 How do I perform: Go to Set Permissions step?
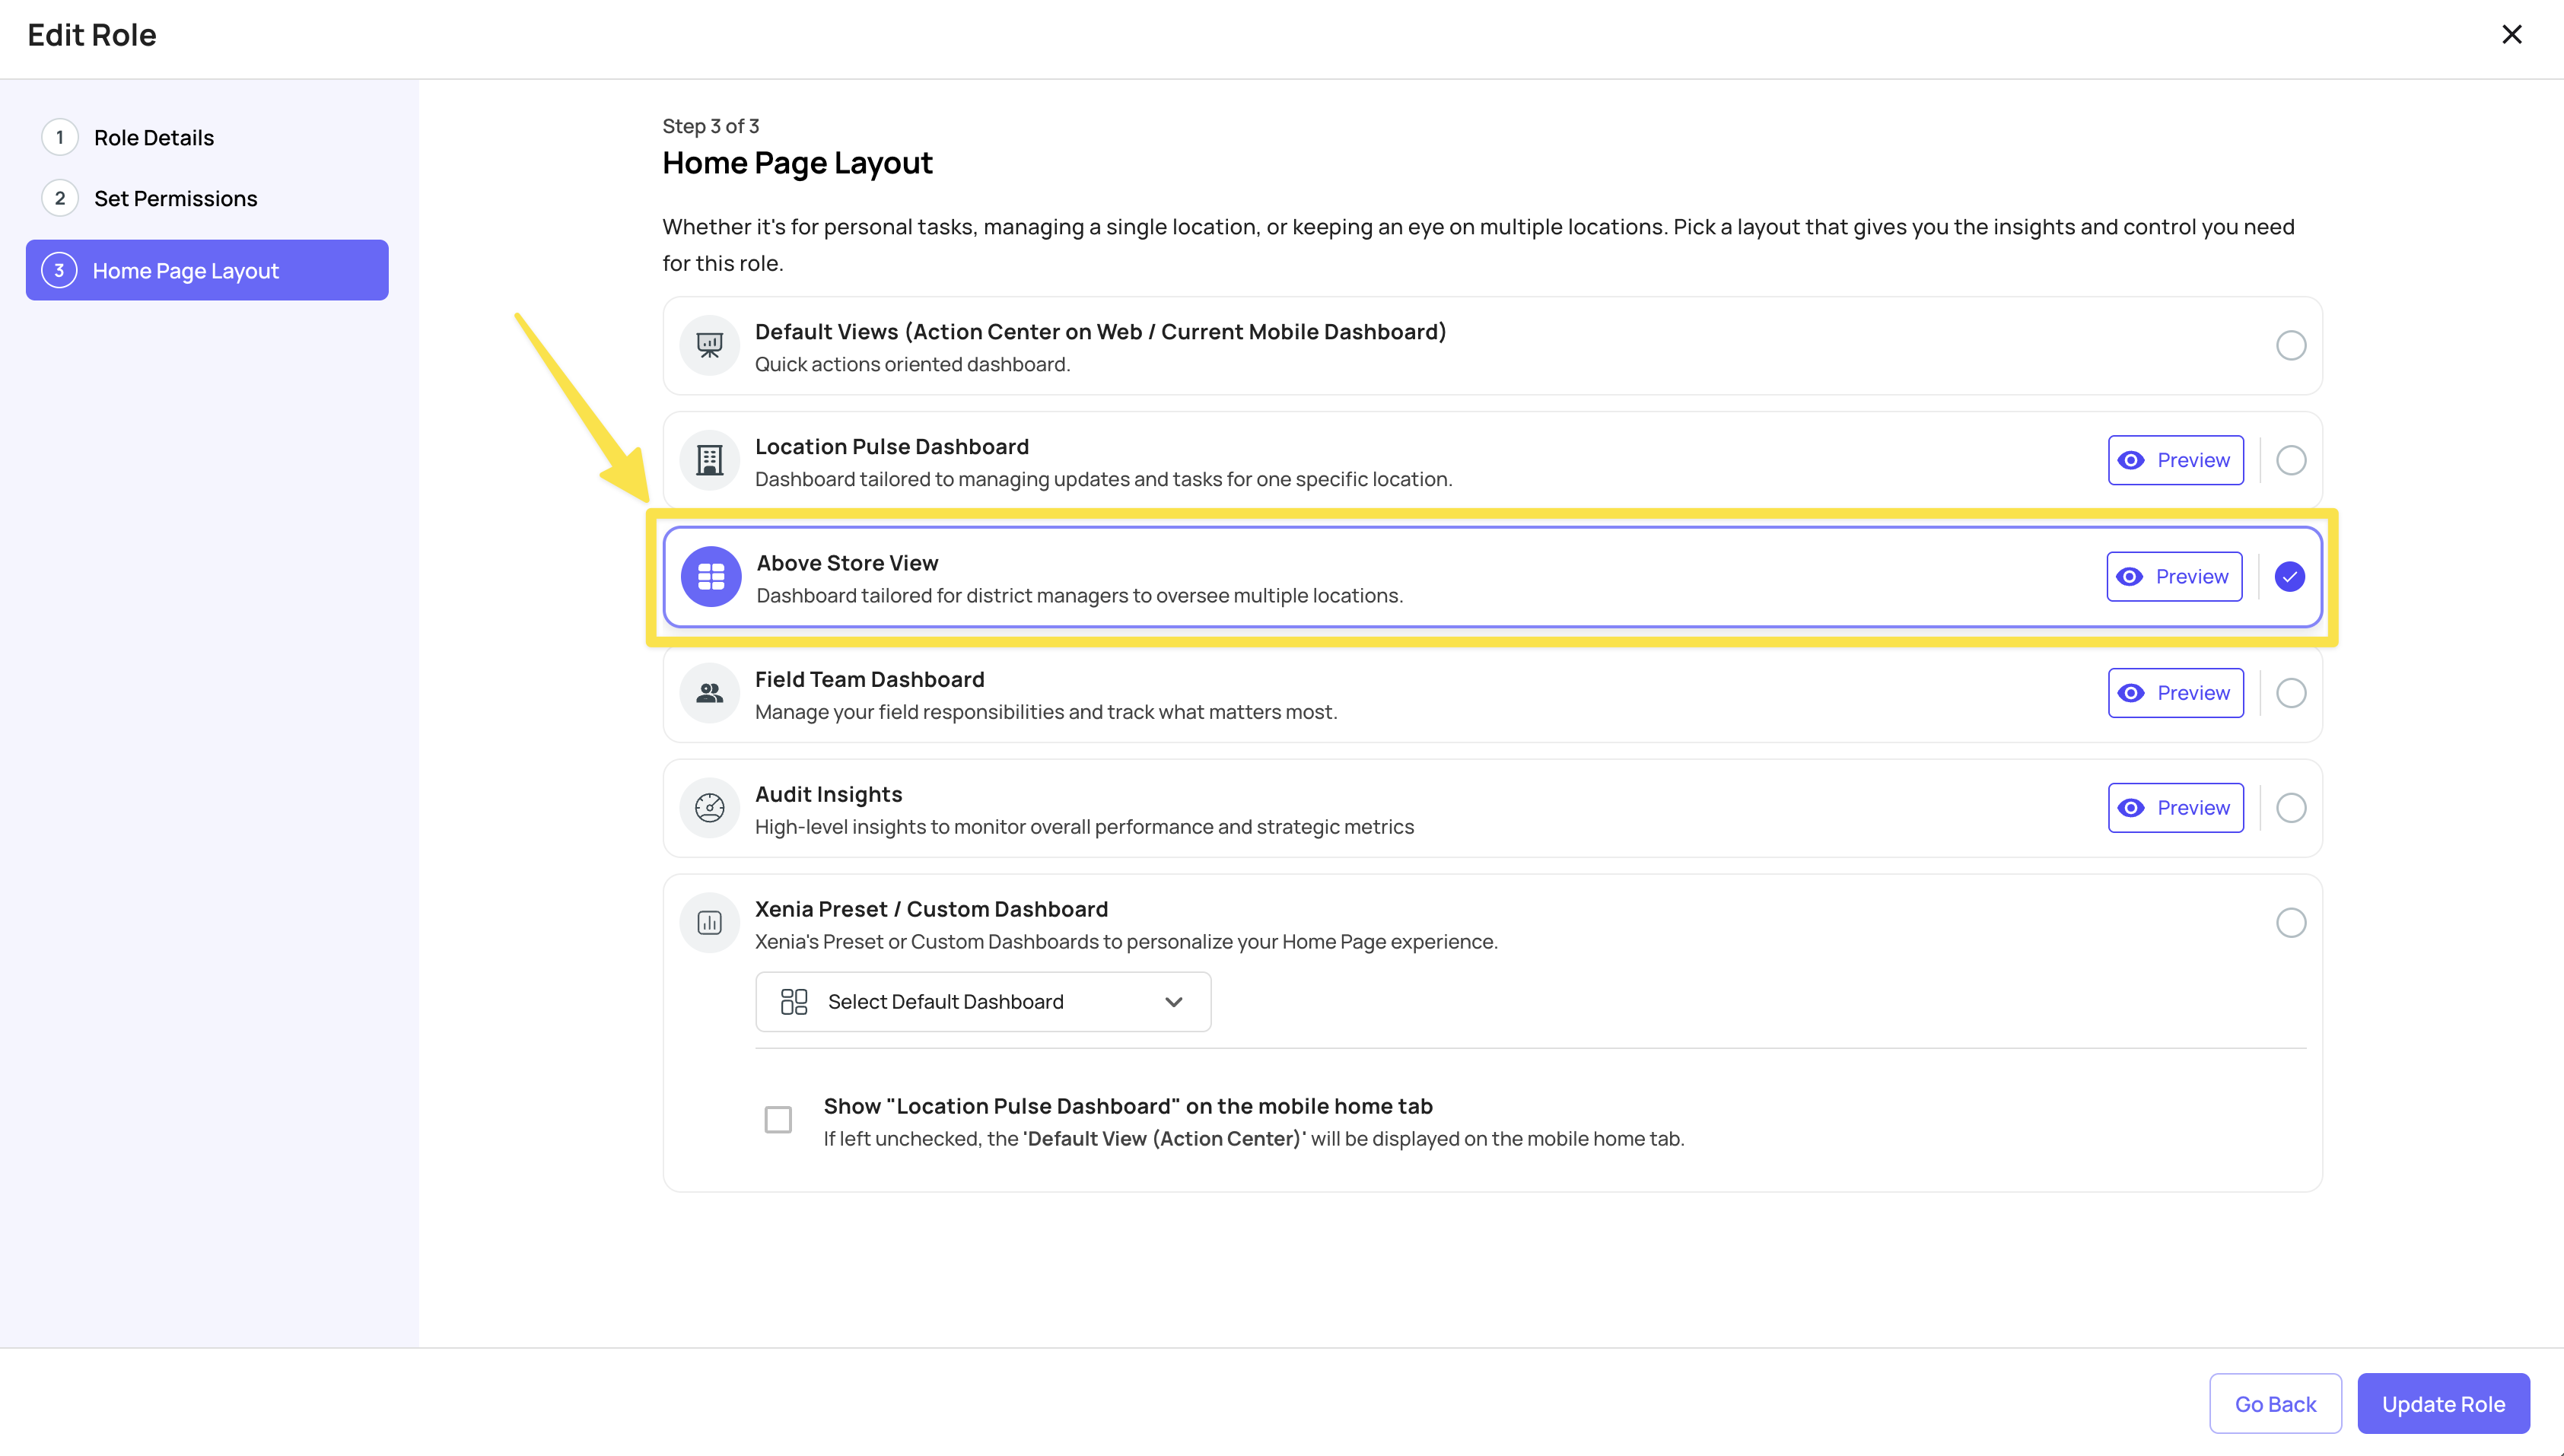coord(175,199)
